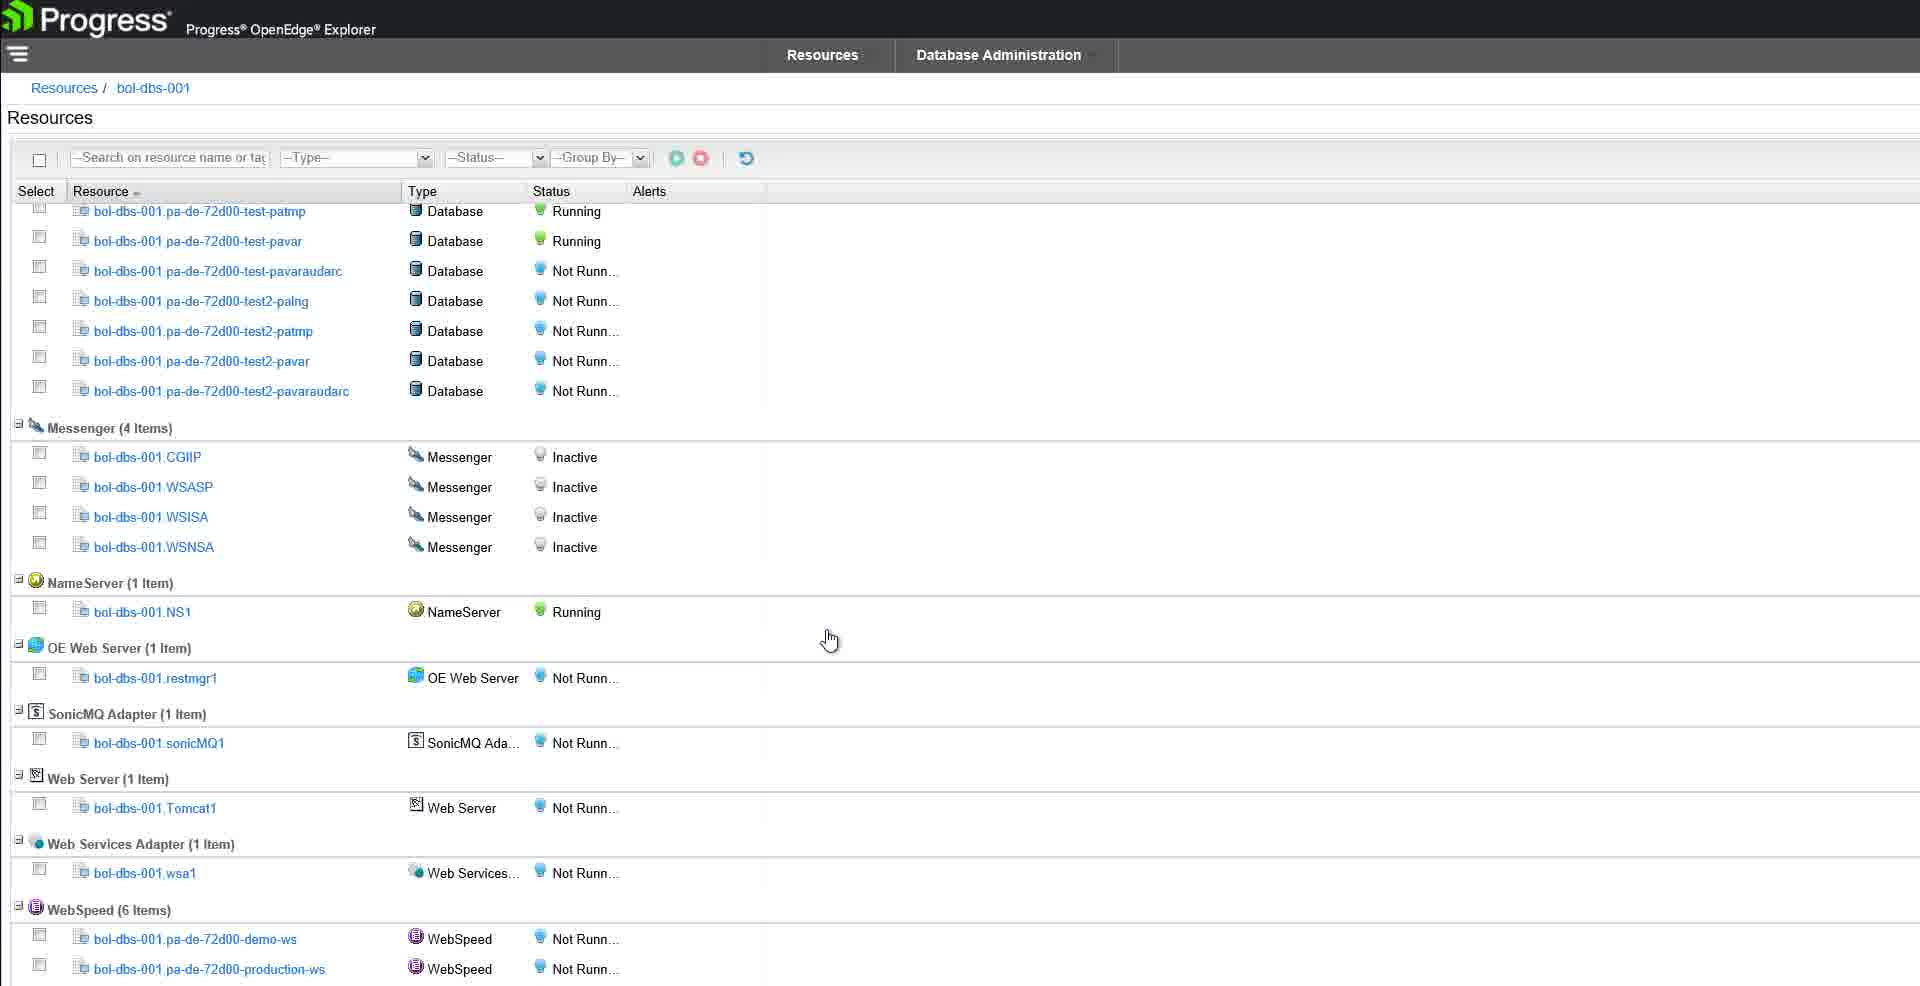
Task: Click Web Server type icon in Tomcat1 row
Action: coord(416,806)
